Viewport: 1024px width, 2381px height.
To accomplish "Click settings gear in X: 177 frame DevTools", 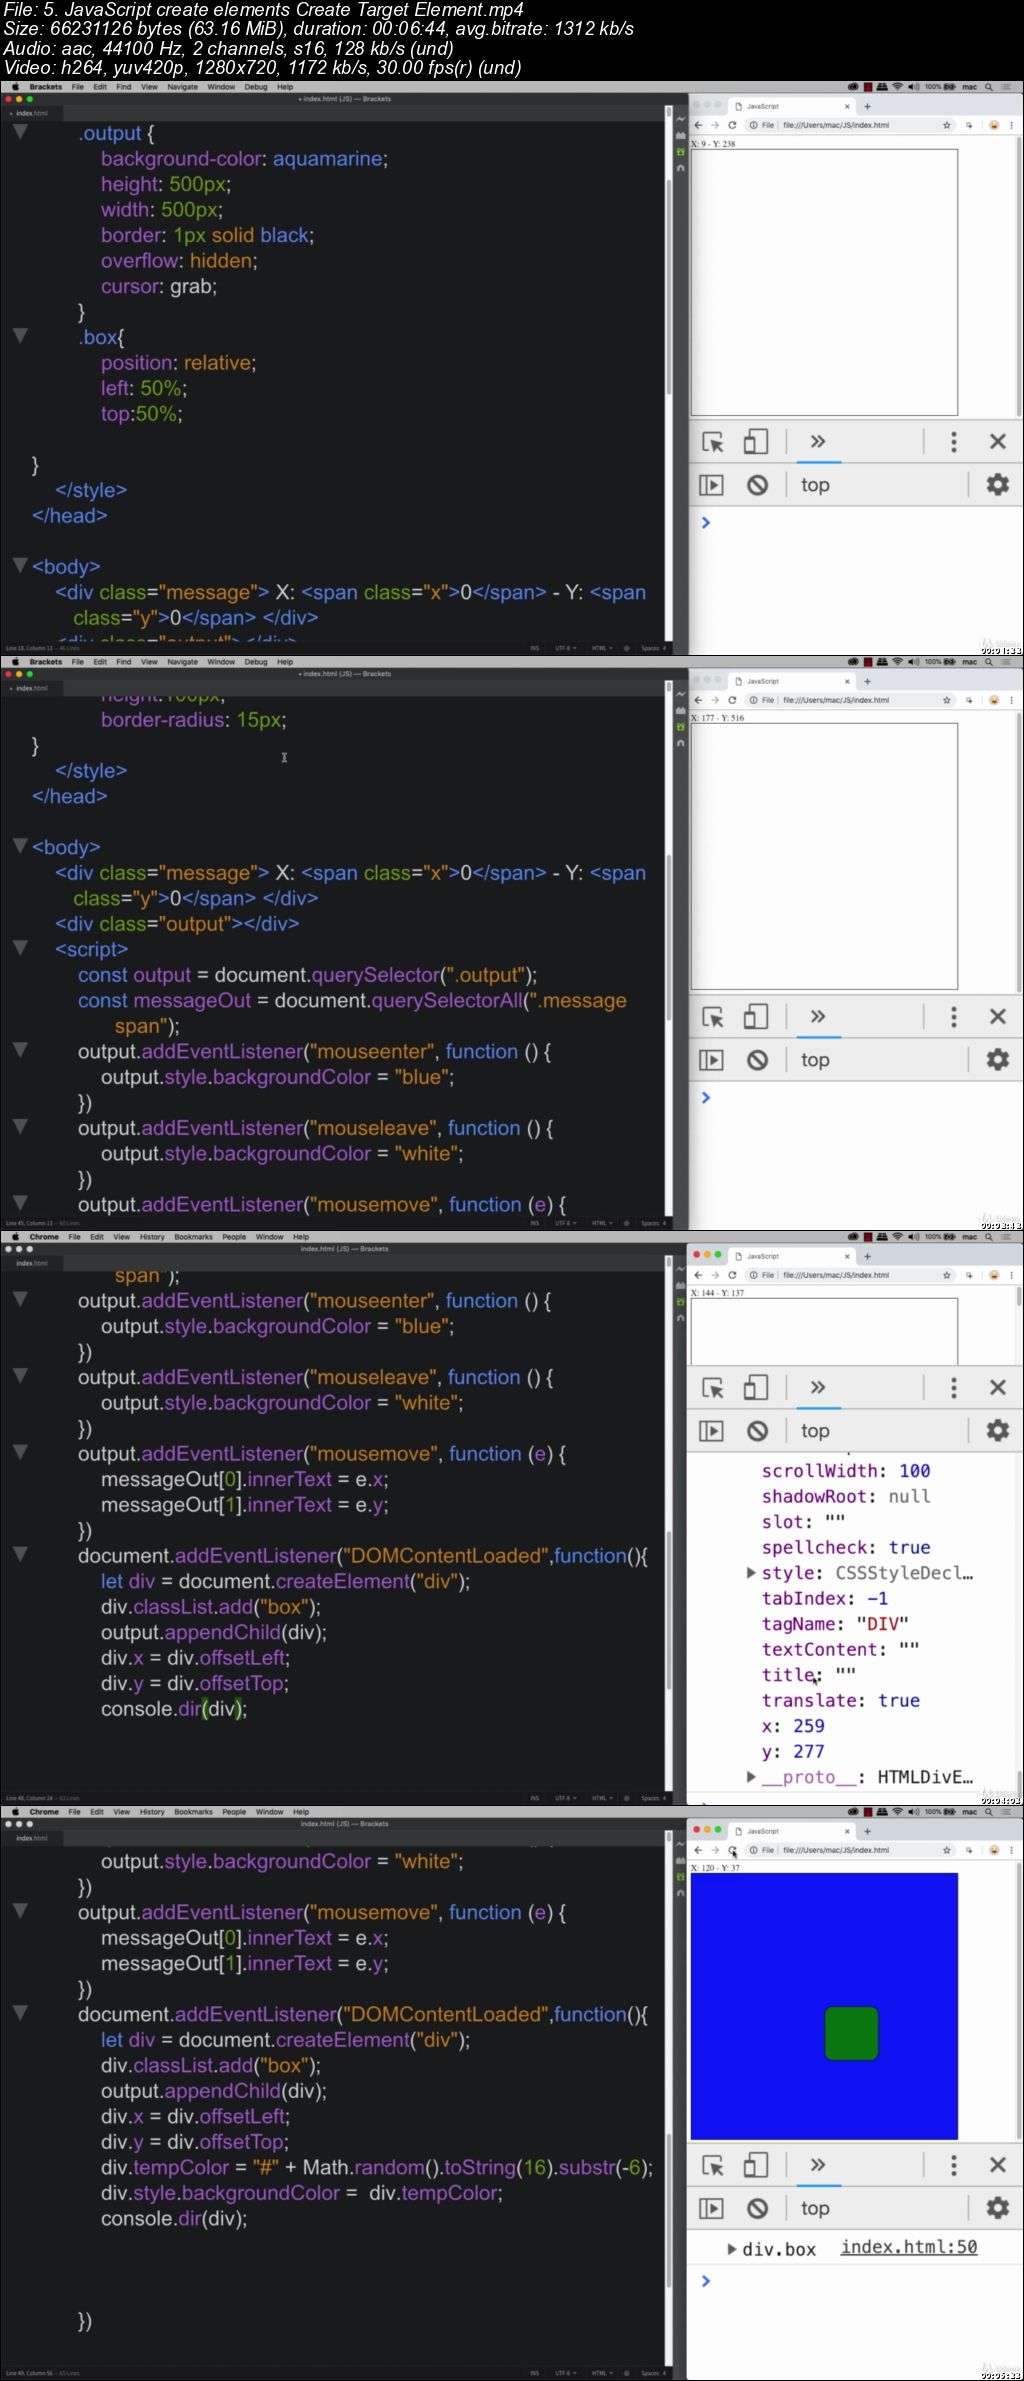I will [997, 1060].
